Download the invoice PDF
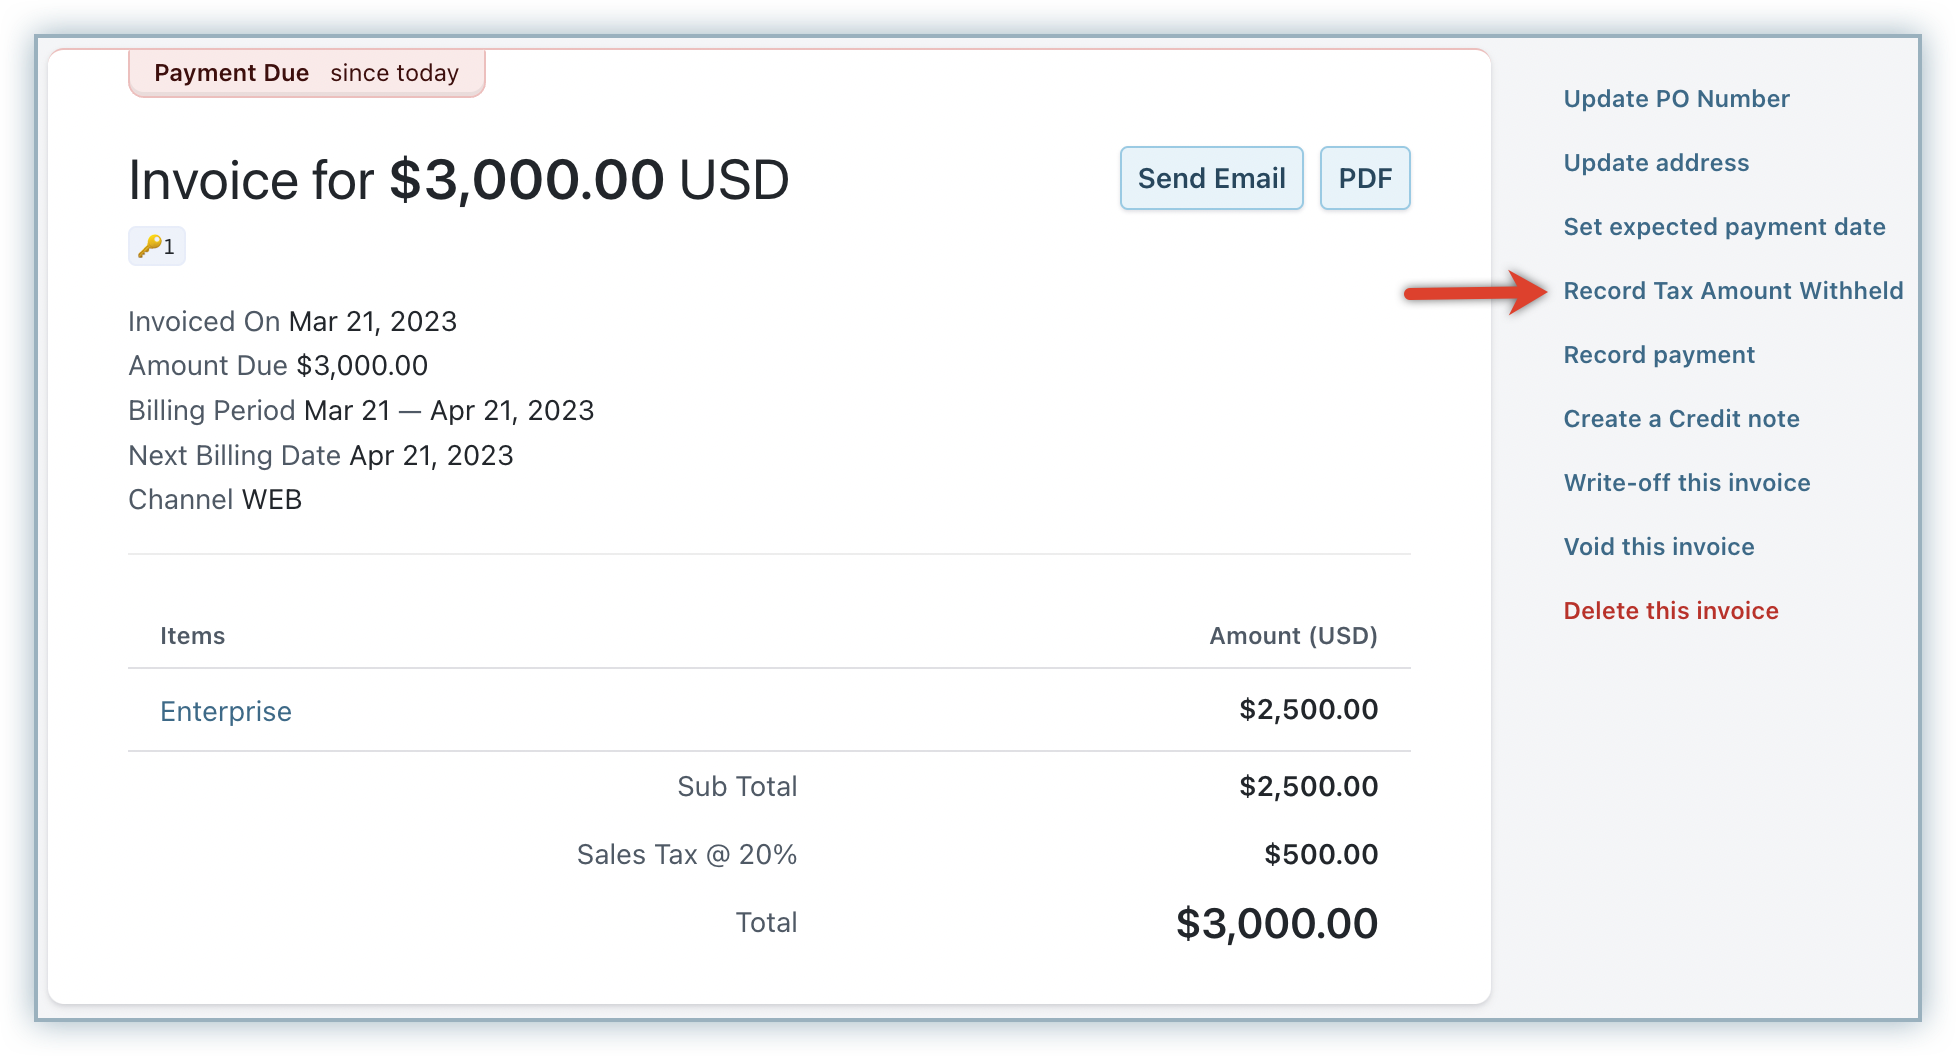The width and height of the screenshot is (1956, 1056). point(1364,179)
